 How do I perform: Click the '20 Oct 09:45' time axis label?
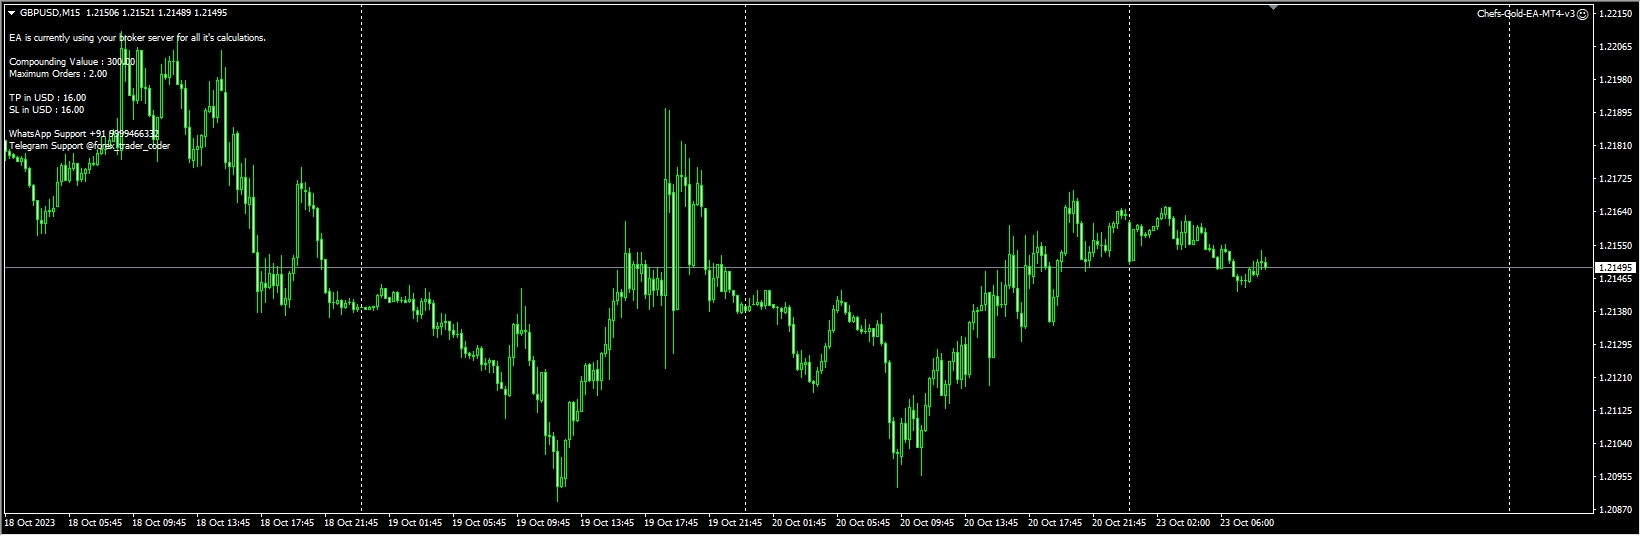(928, 522)
